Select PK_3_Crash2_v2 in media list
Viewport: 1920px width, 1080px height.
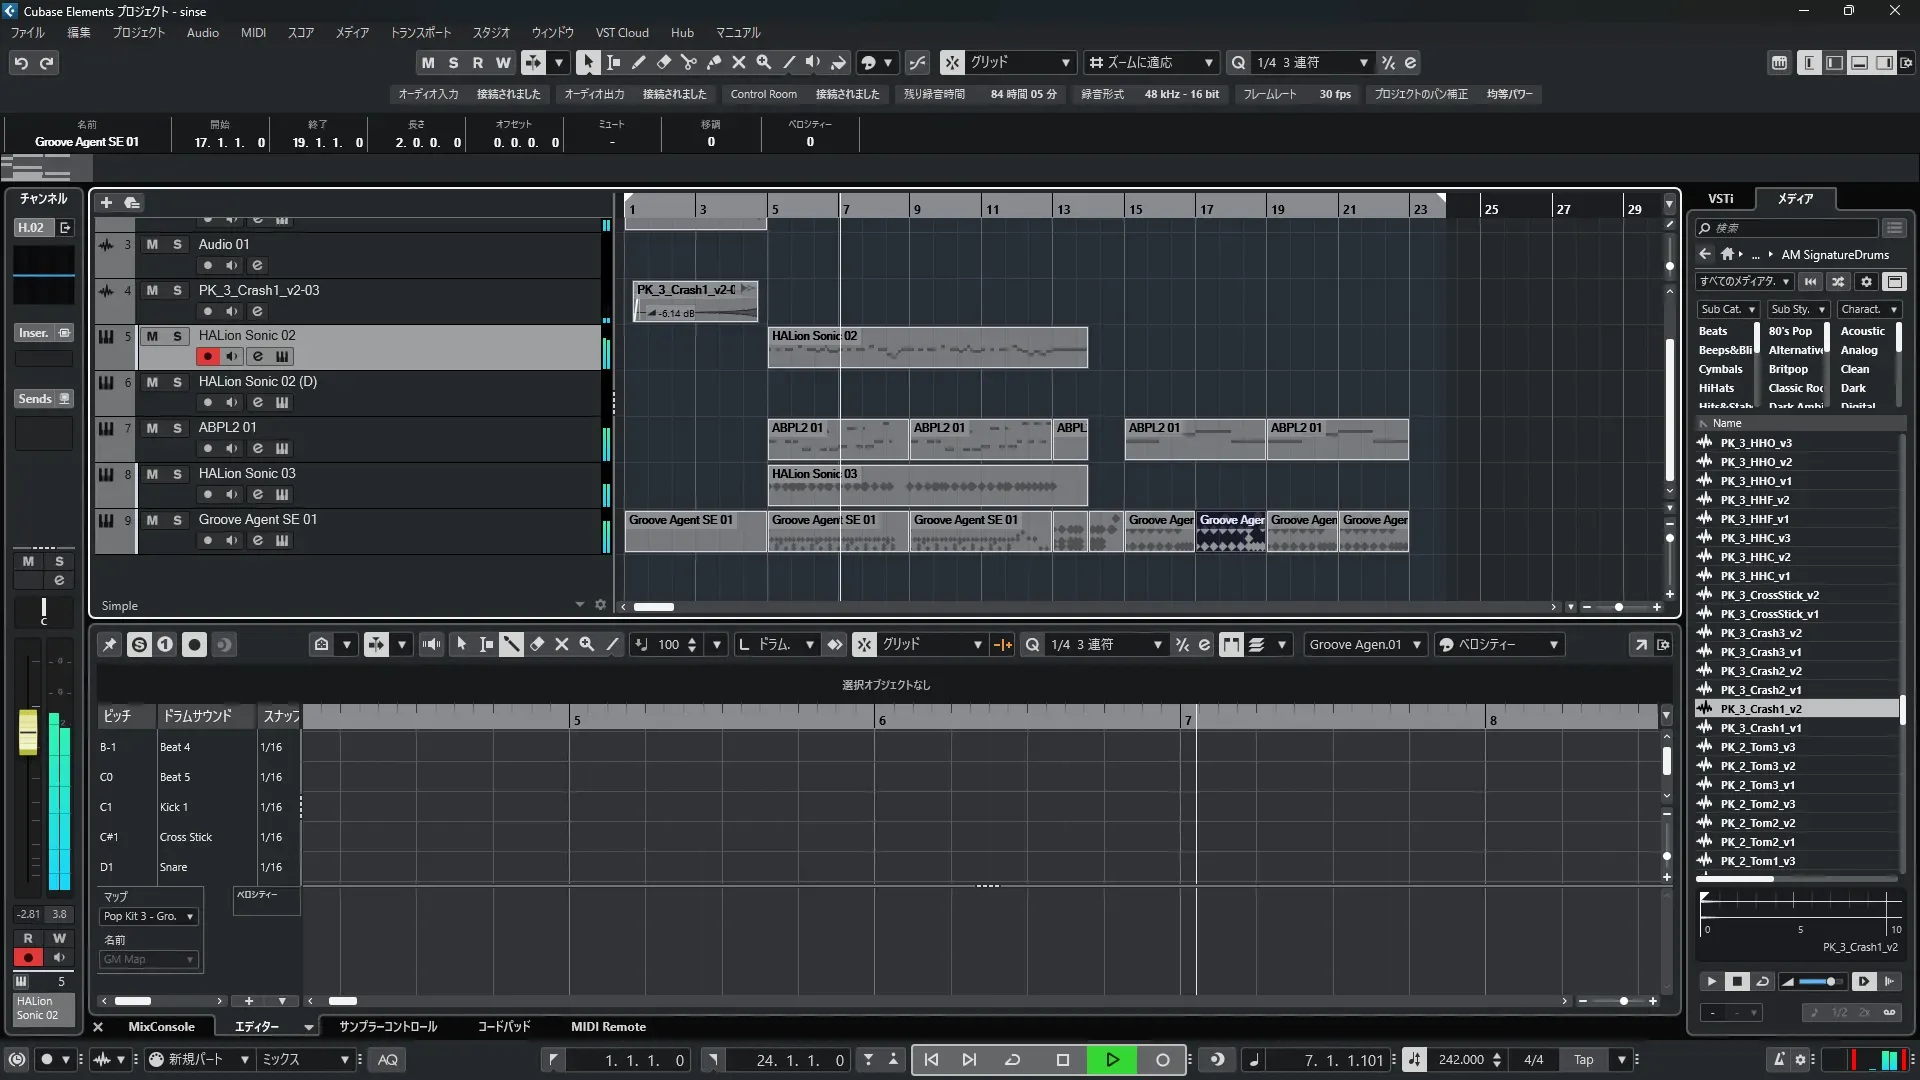(1760, 671)
